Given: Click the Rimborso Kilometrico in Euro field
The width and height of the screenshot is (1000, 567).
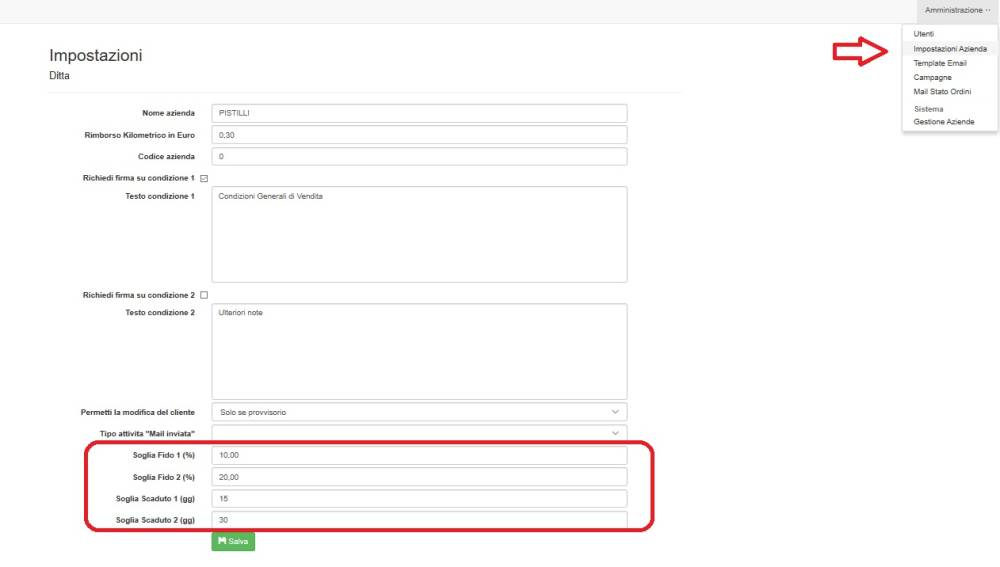Looking at the screenshot, I should (419, 134).
